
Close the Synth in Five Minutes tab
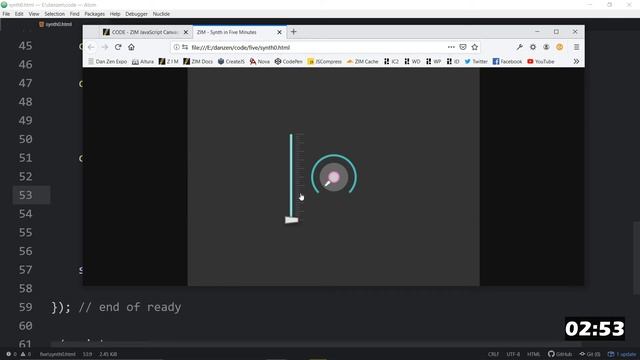[279, 32]
